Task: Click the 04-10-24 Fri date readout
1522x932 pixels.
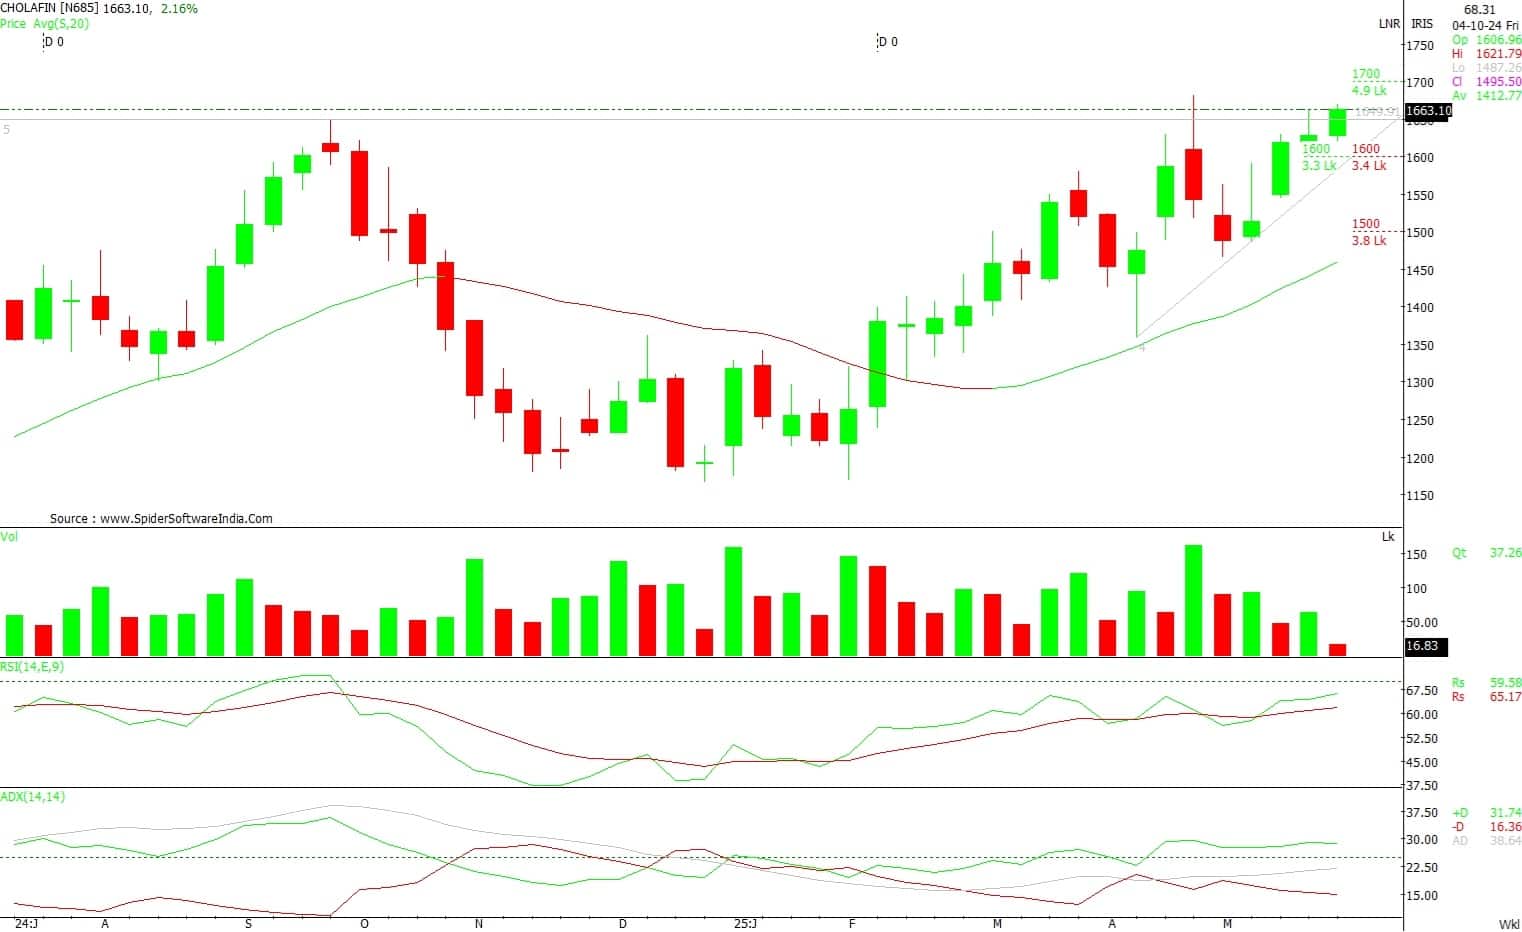Action: [1487, 25]
